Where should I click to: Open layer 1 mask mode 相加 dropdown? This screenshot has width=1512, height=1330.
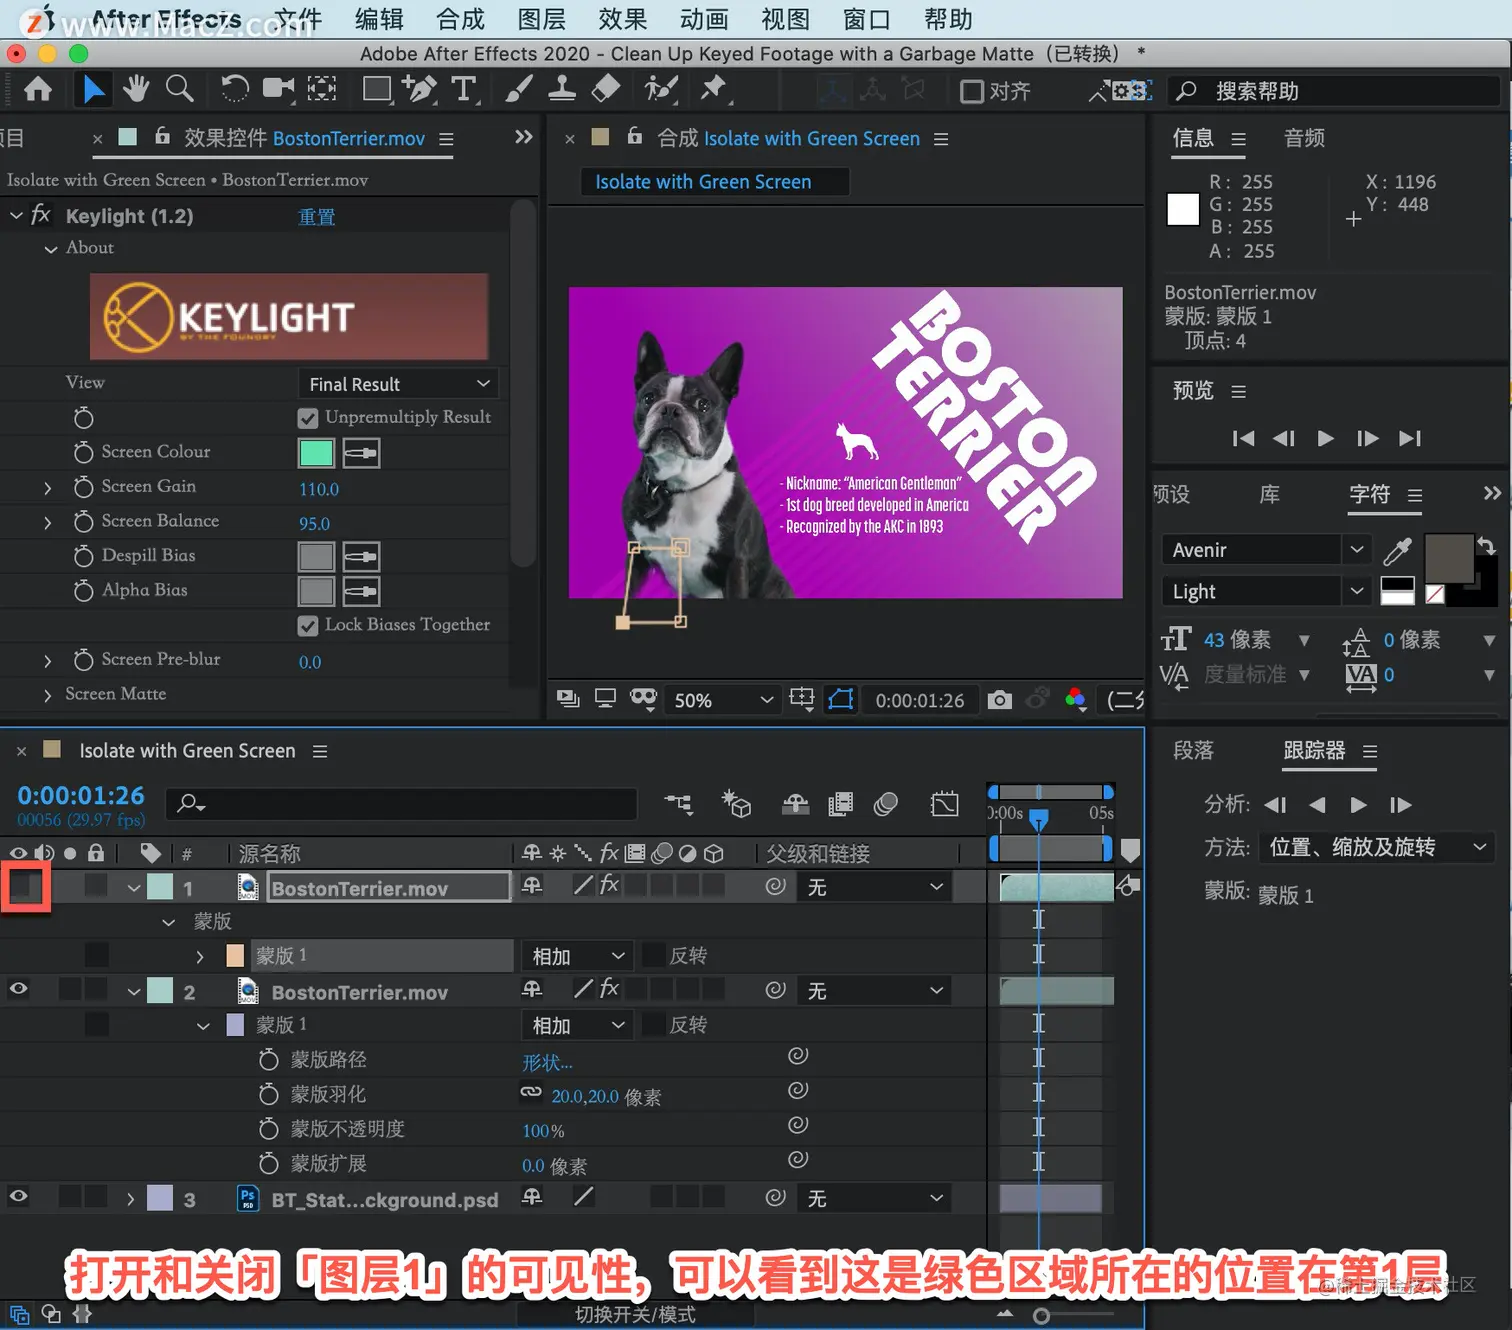point(577,956)
